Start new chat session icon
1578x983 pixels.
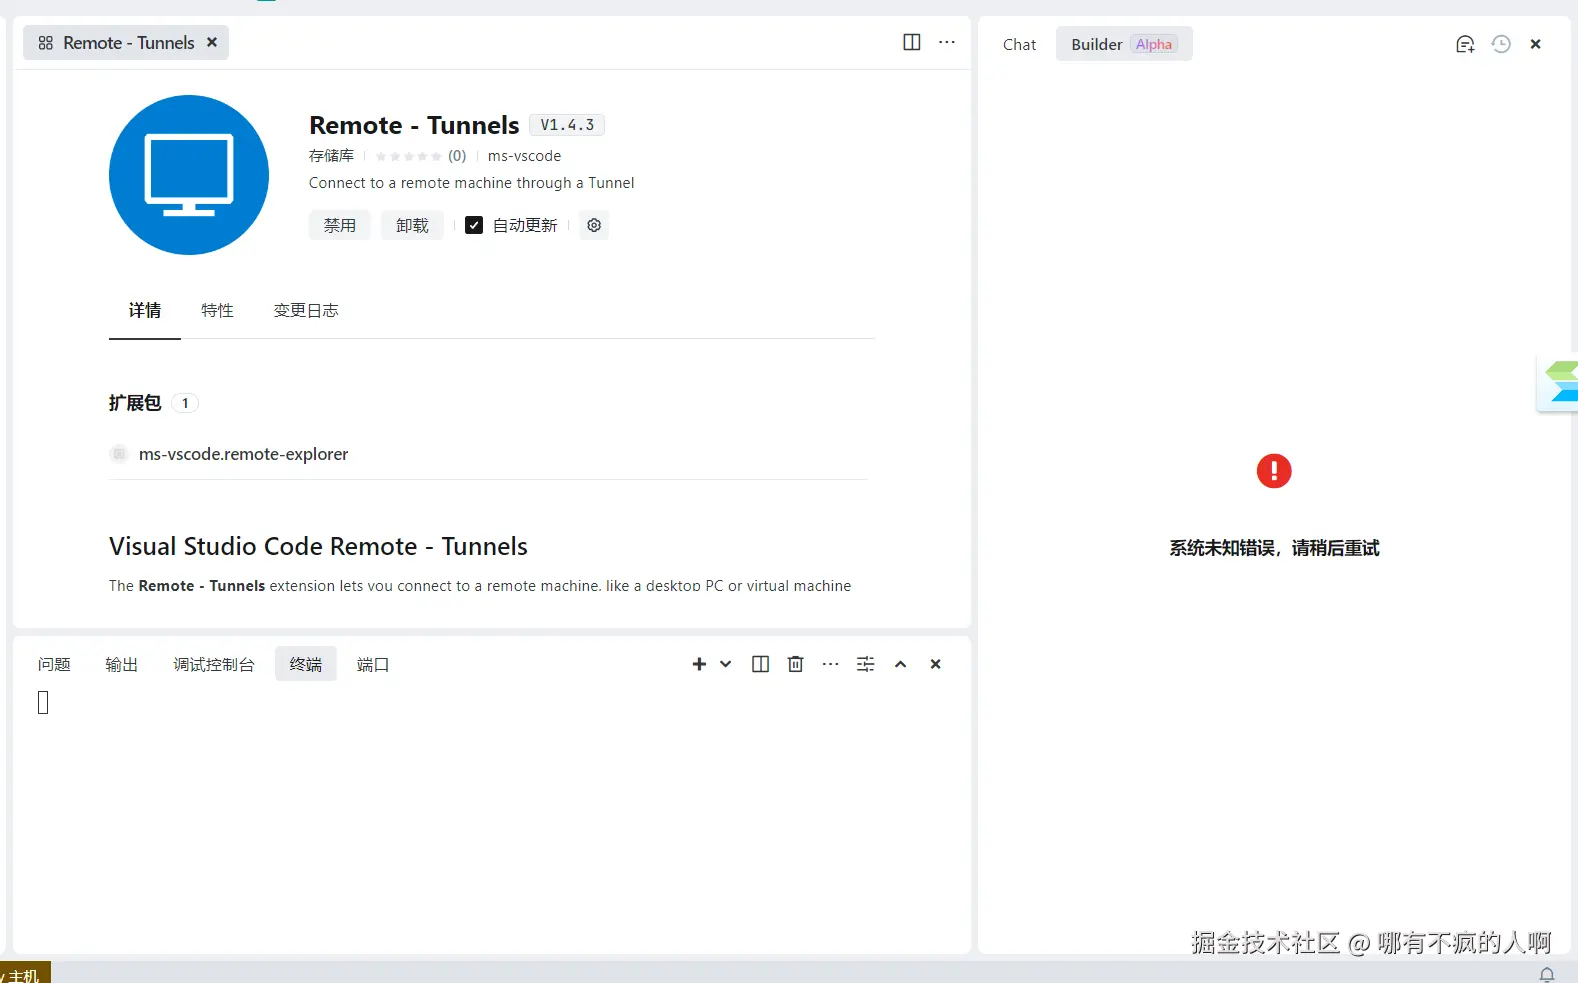[1464, 44]
